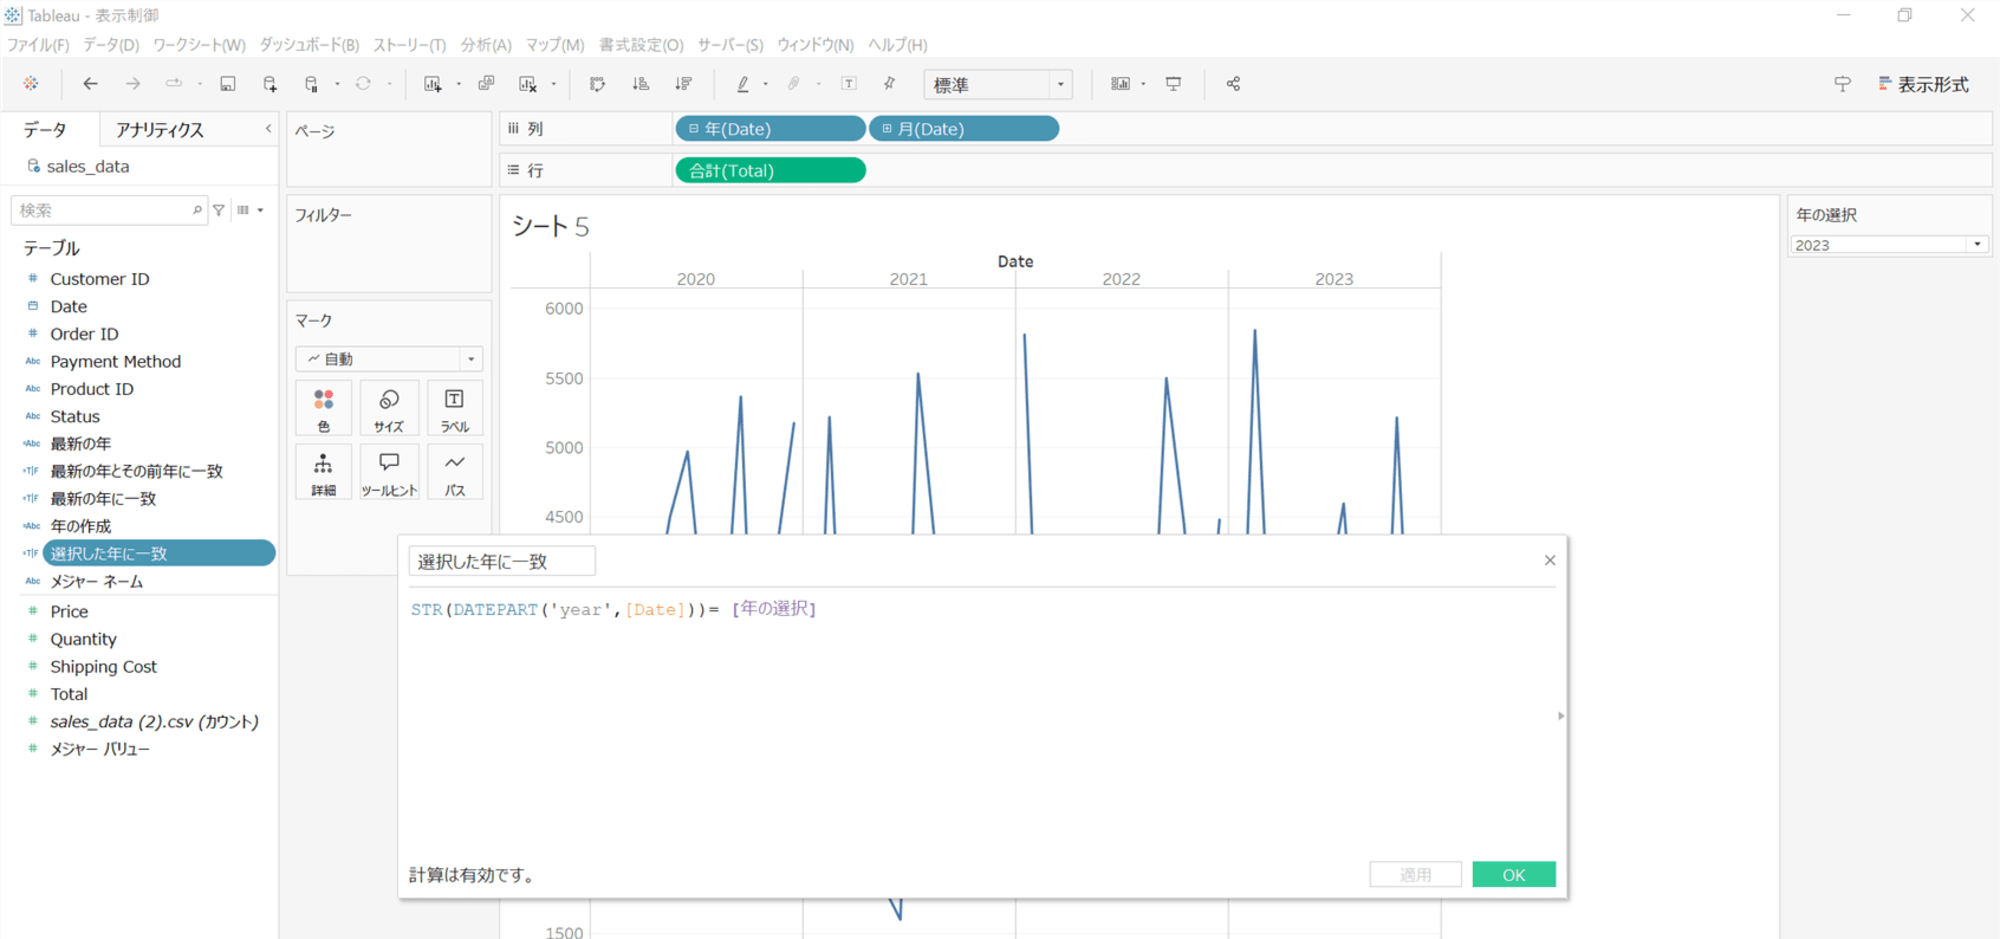Image resolution: width=2000 pixels, height=939 pixels.
Task: Select the Payment Method field
Action: (x=116, y=362)
